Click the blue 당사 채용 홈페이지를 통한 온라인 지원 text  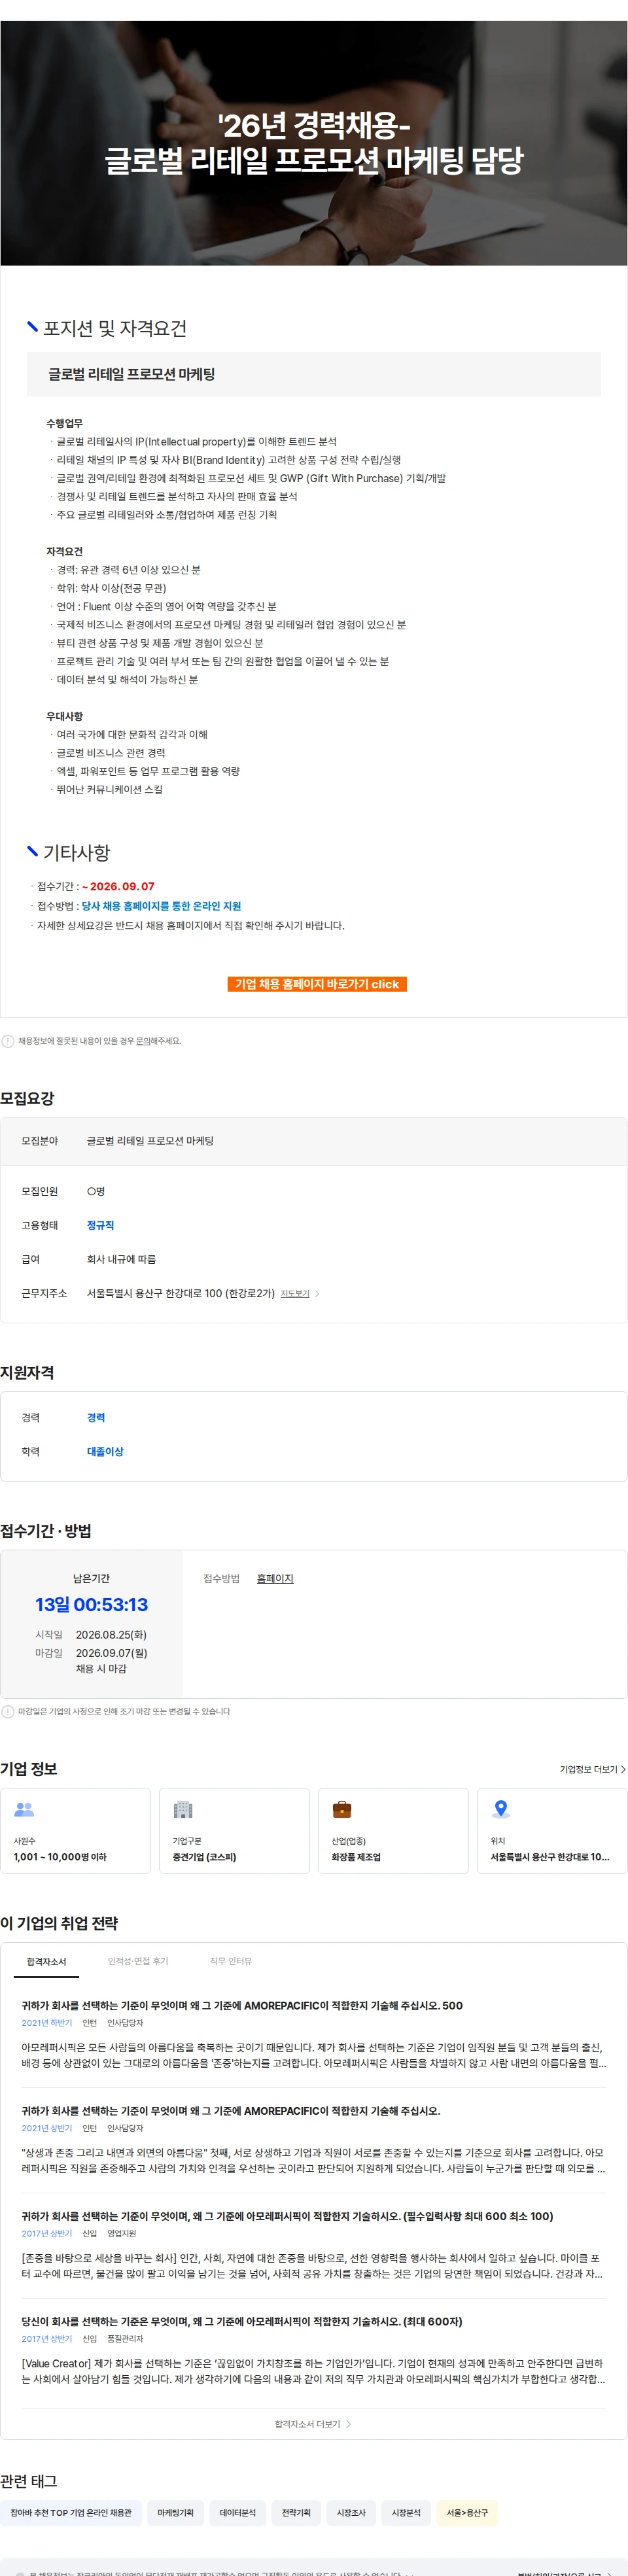pos(161,906)
